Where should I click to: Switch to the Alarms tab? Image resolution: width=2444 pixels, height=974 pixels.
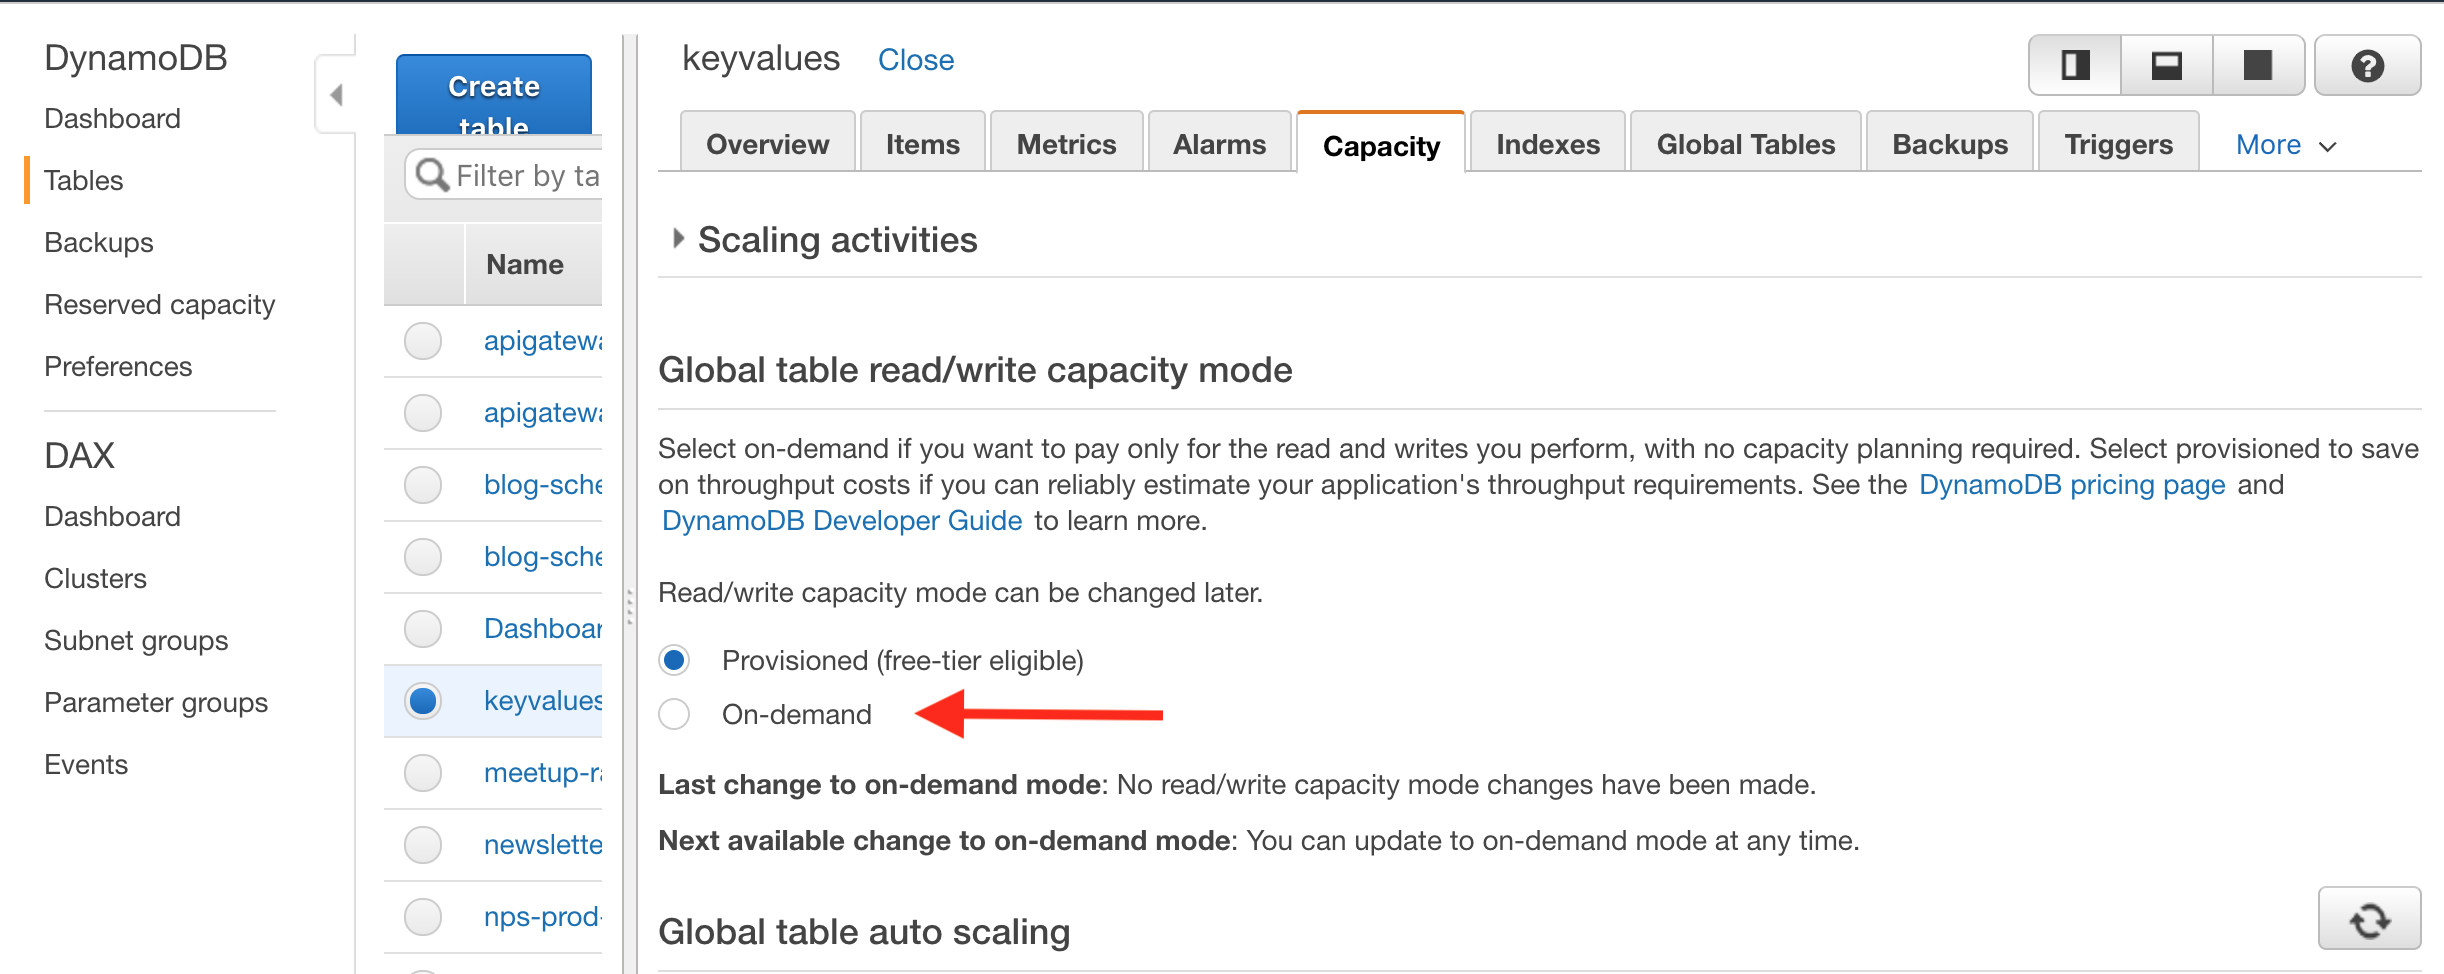[1219, 143]
